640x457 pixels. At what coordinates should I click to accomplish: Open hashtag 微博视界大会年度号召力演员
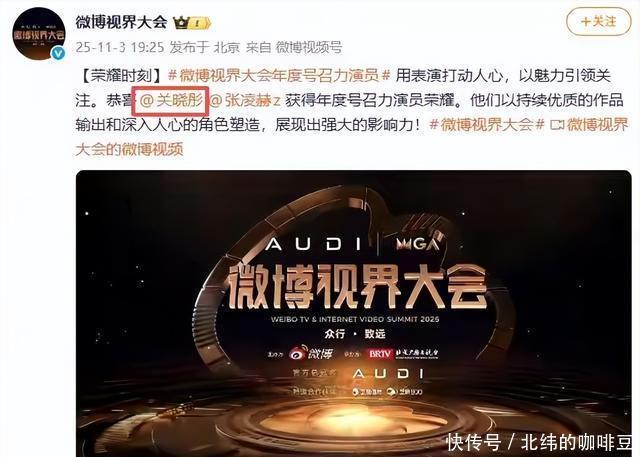point(280,75)
